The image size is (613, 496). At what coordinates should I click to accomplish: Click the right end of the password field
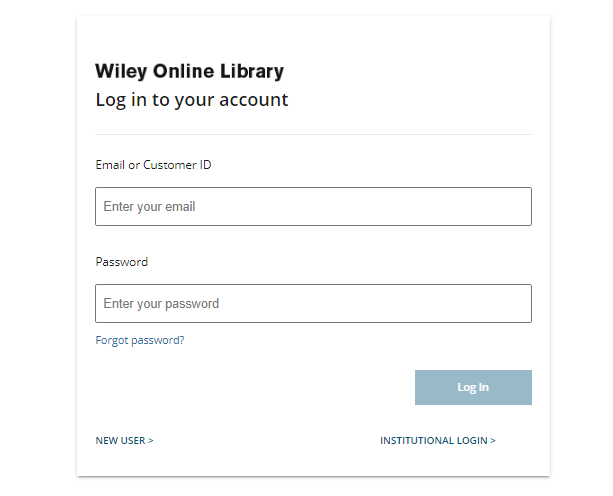pos(518,304)
